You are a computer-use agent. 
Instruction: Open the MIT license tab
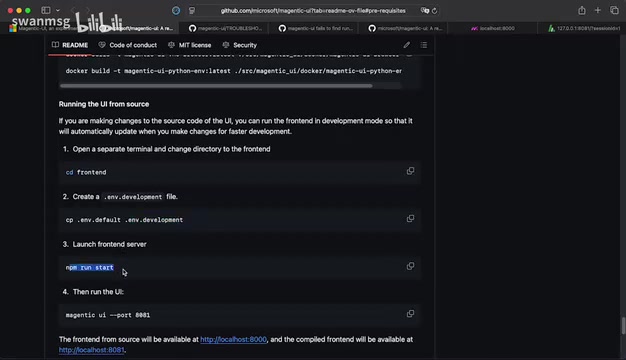(x=190, y=45)
